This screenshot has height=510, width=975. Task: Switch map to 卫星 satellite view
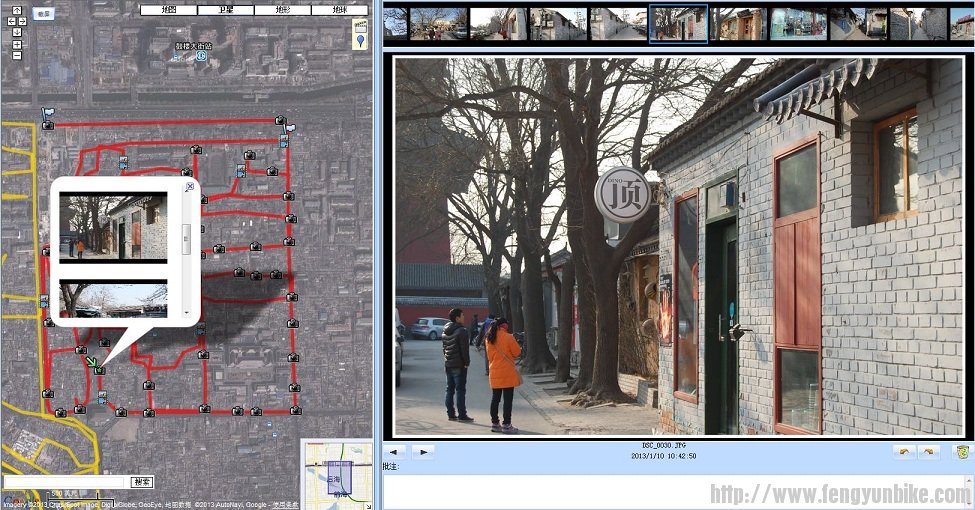(x=225, y=10)
